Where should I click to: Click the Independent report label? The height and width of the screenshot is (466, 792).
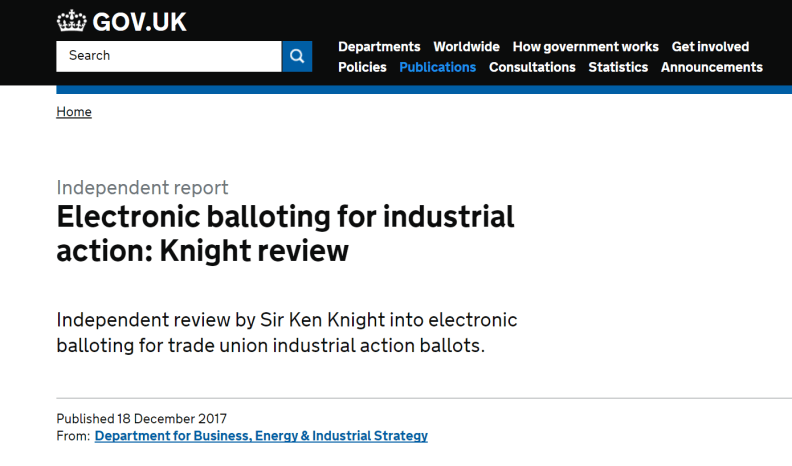142,187
